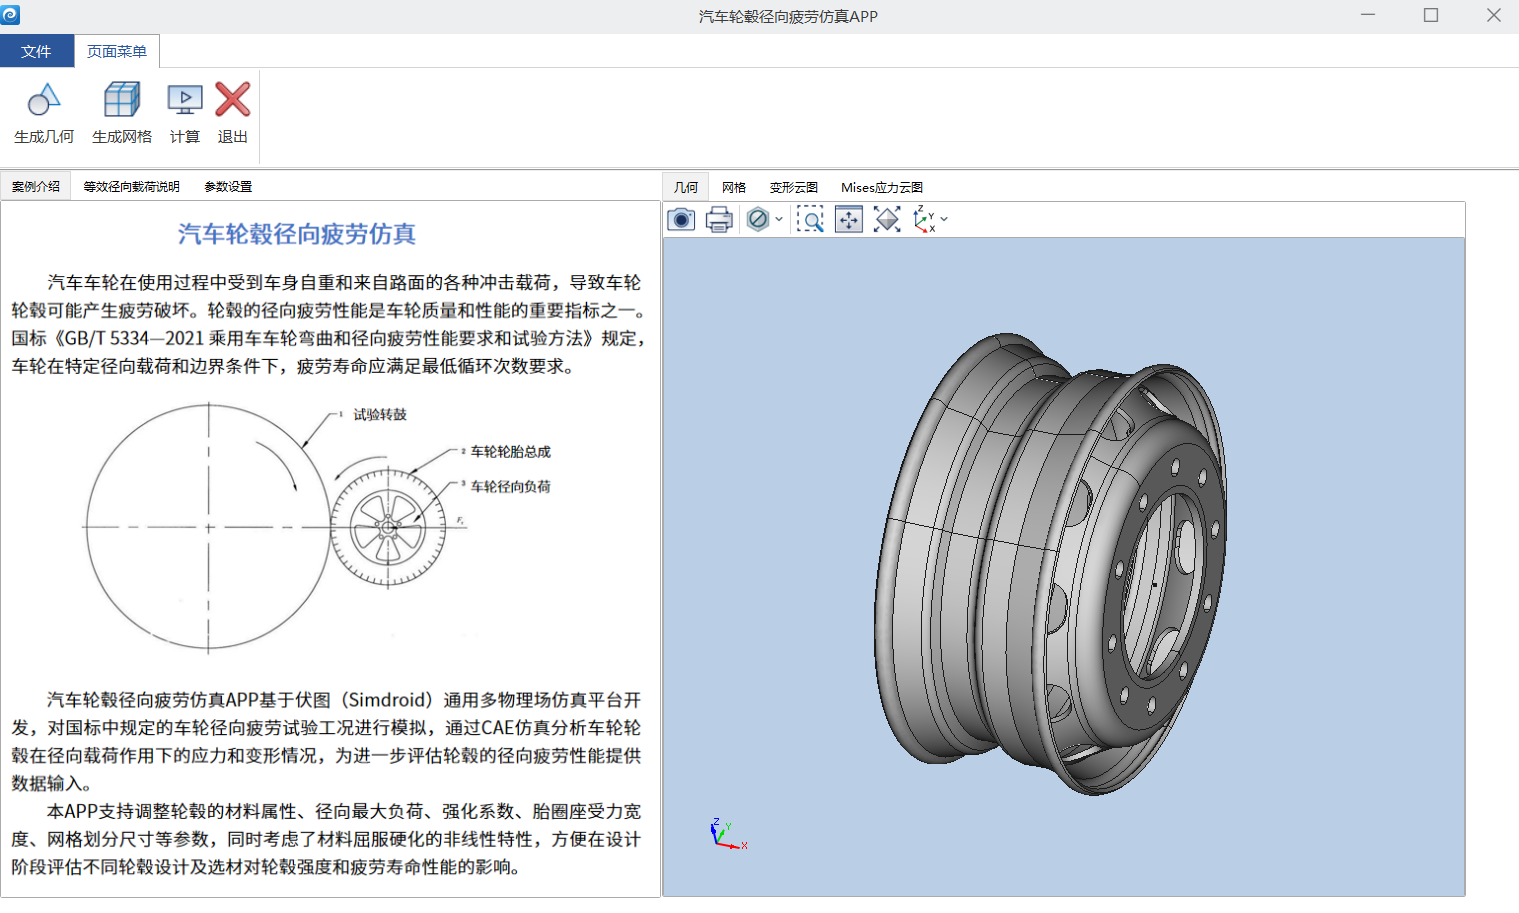Click the hexagon display mode icon
This screenshot has width=1519, height=913.
[x=758, y=219]
